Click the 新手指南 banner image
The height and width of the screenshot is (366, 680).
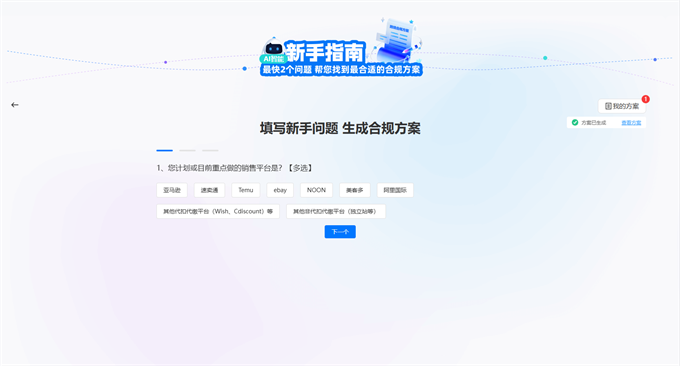(x=341, y=48)
